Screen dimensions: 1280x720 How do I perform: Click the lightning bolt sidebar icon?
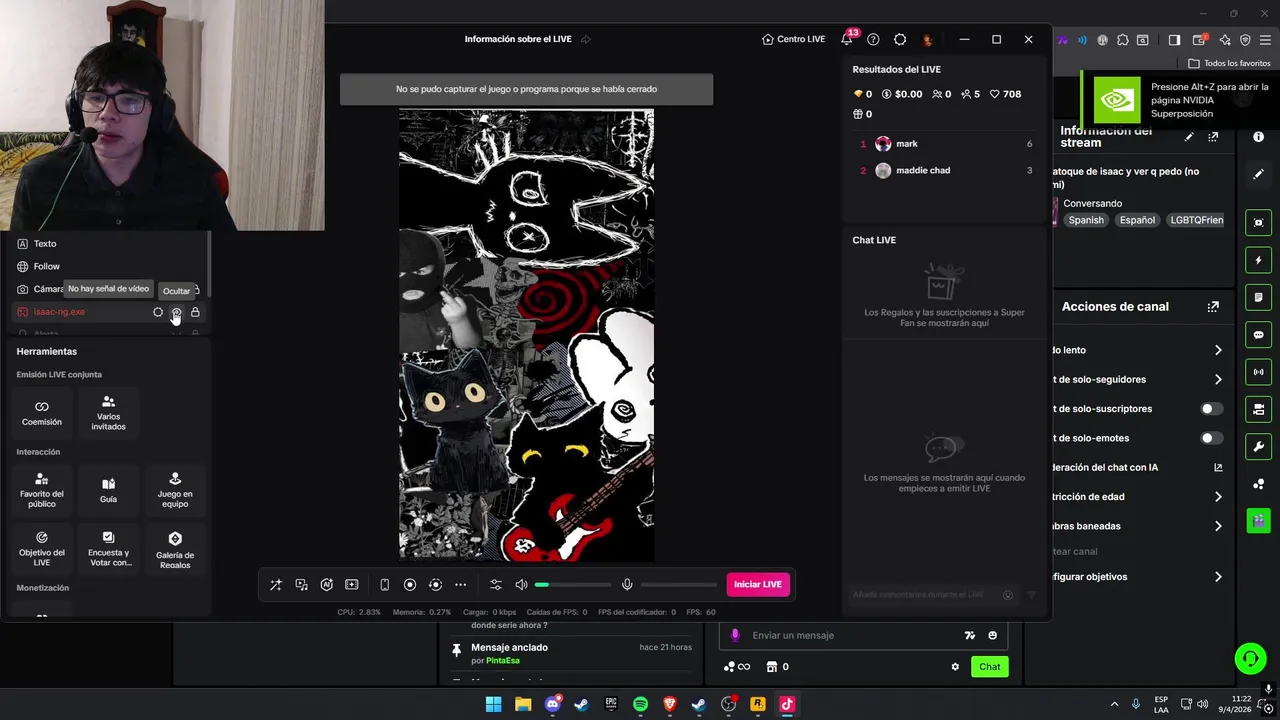pyautogui.click(x=1259, y=260)
